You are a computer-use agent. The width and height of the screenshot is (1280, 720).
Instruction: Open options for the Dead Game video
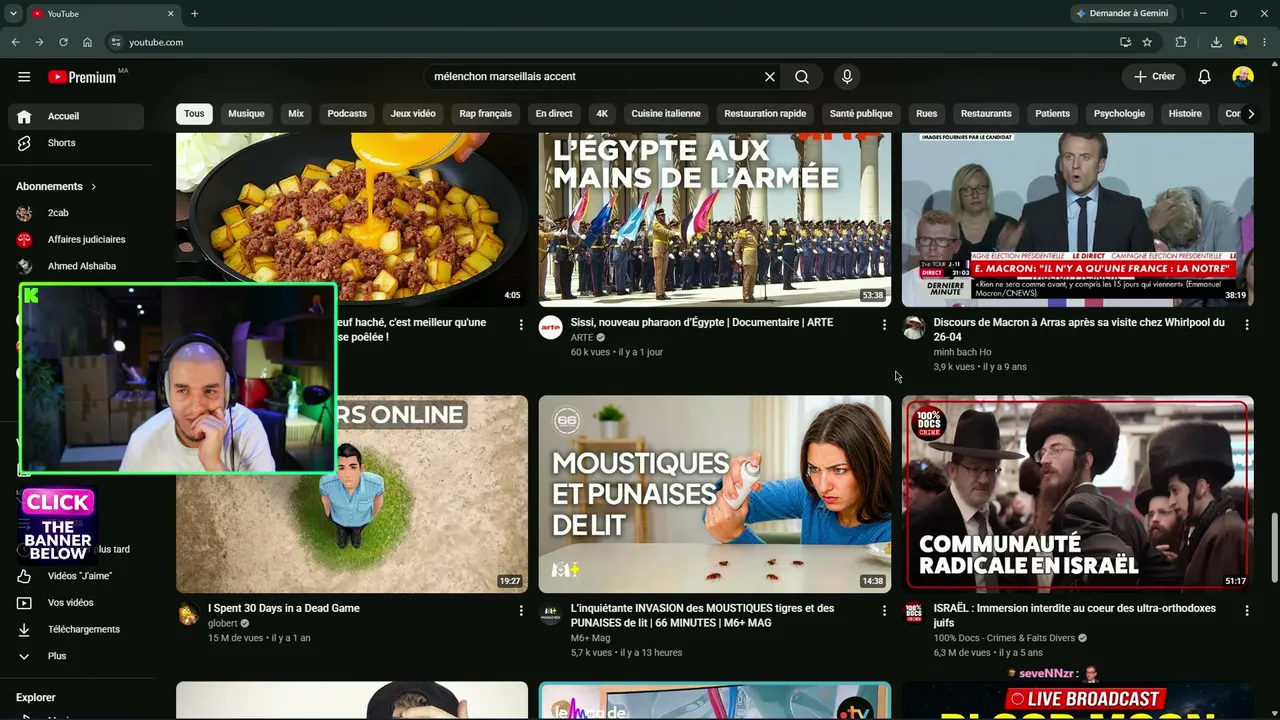pos(521,611)
